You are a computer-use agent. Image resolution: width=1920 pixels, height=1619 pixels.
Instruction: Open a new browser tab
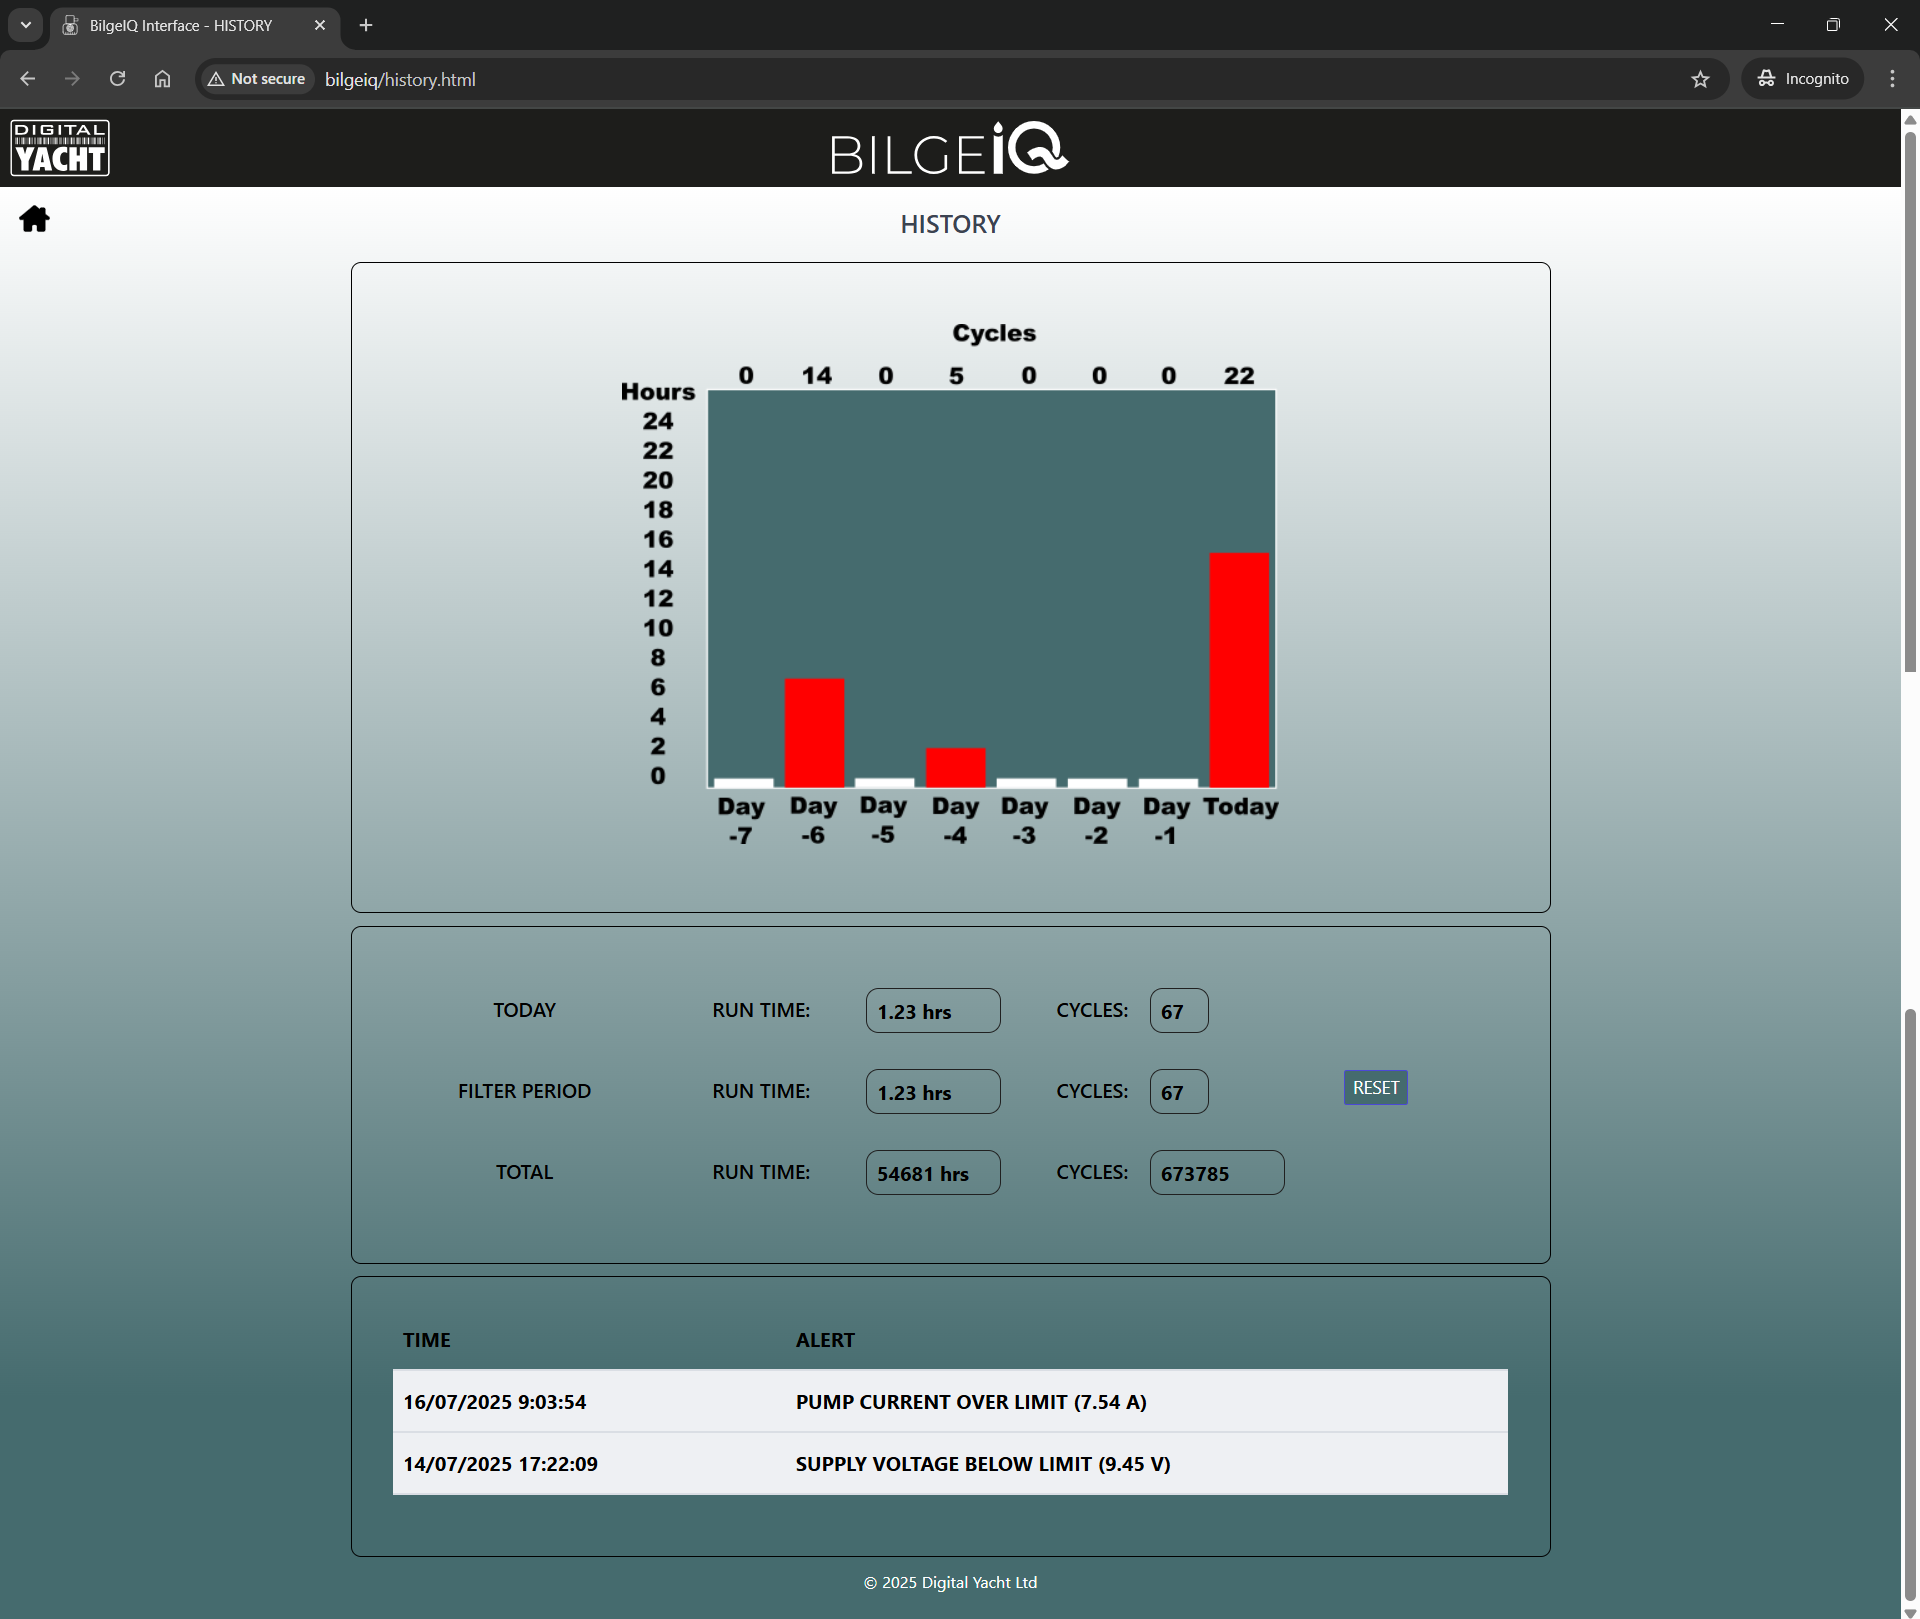[x=366, y=25]
